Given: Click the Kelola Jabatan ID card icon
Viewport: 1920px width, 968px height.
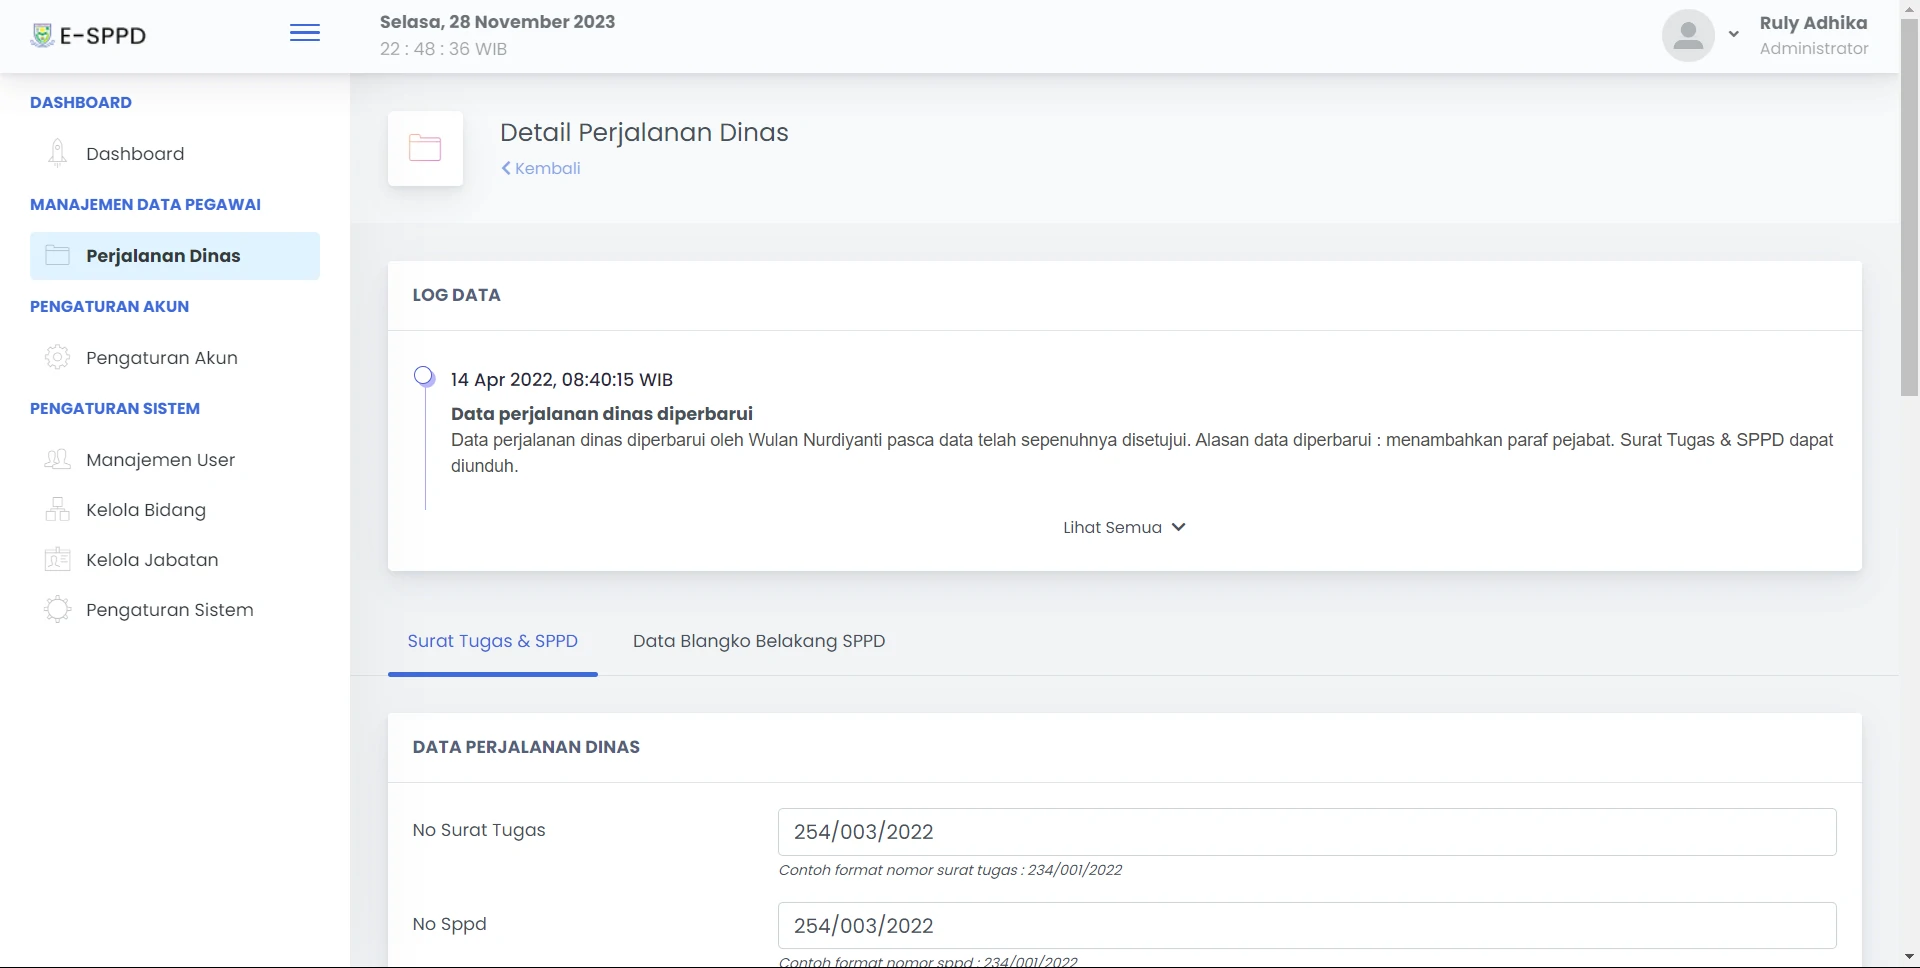Looking at the screenshot, I should (x=58, y=560).
